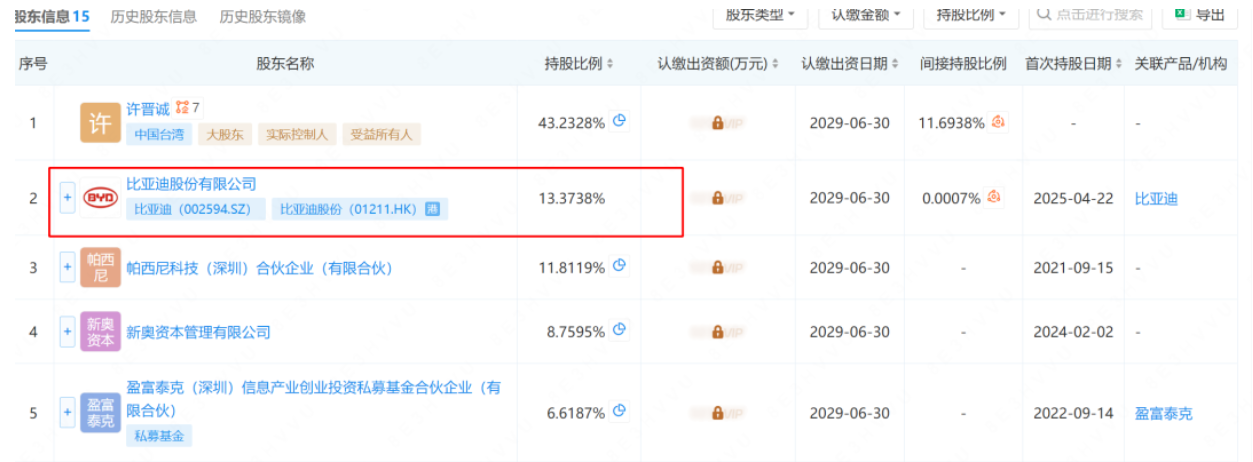The image size is (1253, 462).
Task: Open 盈富泰克（深圳）信息产业 fund link
Action: pyautogui.click(x=313, y=399)
